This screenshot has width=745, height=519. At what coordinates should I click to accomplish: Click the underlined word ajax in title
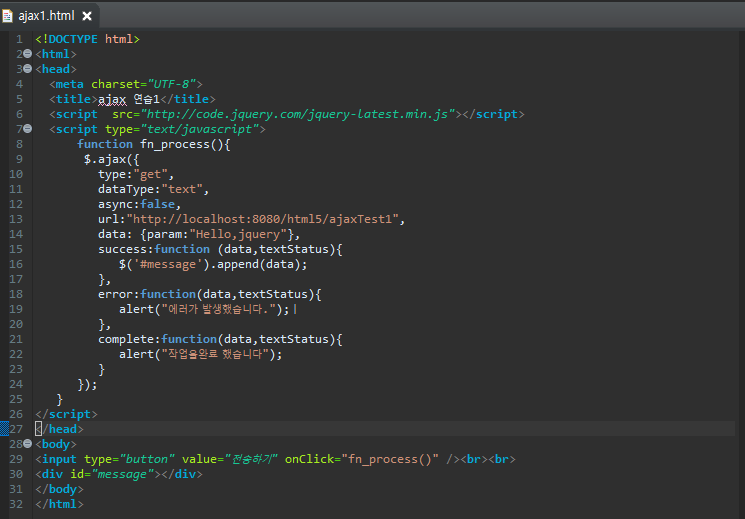click(112, 99)
